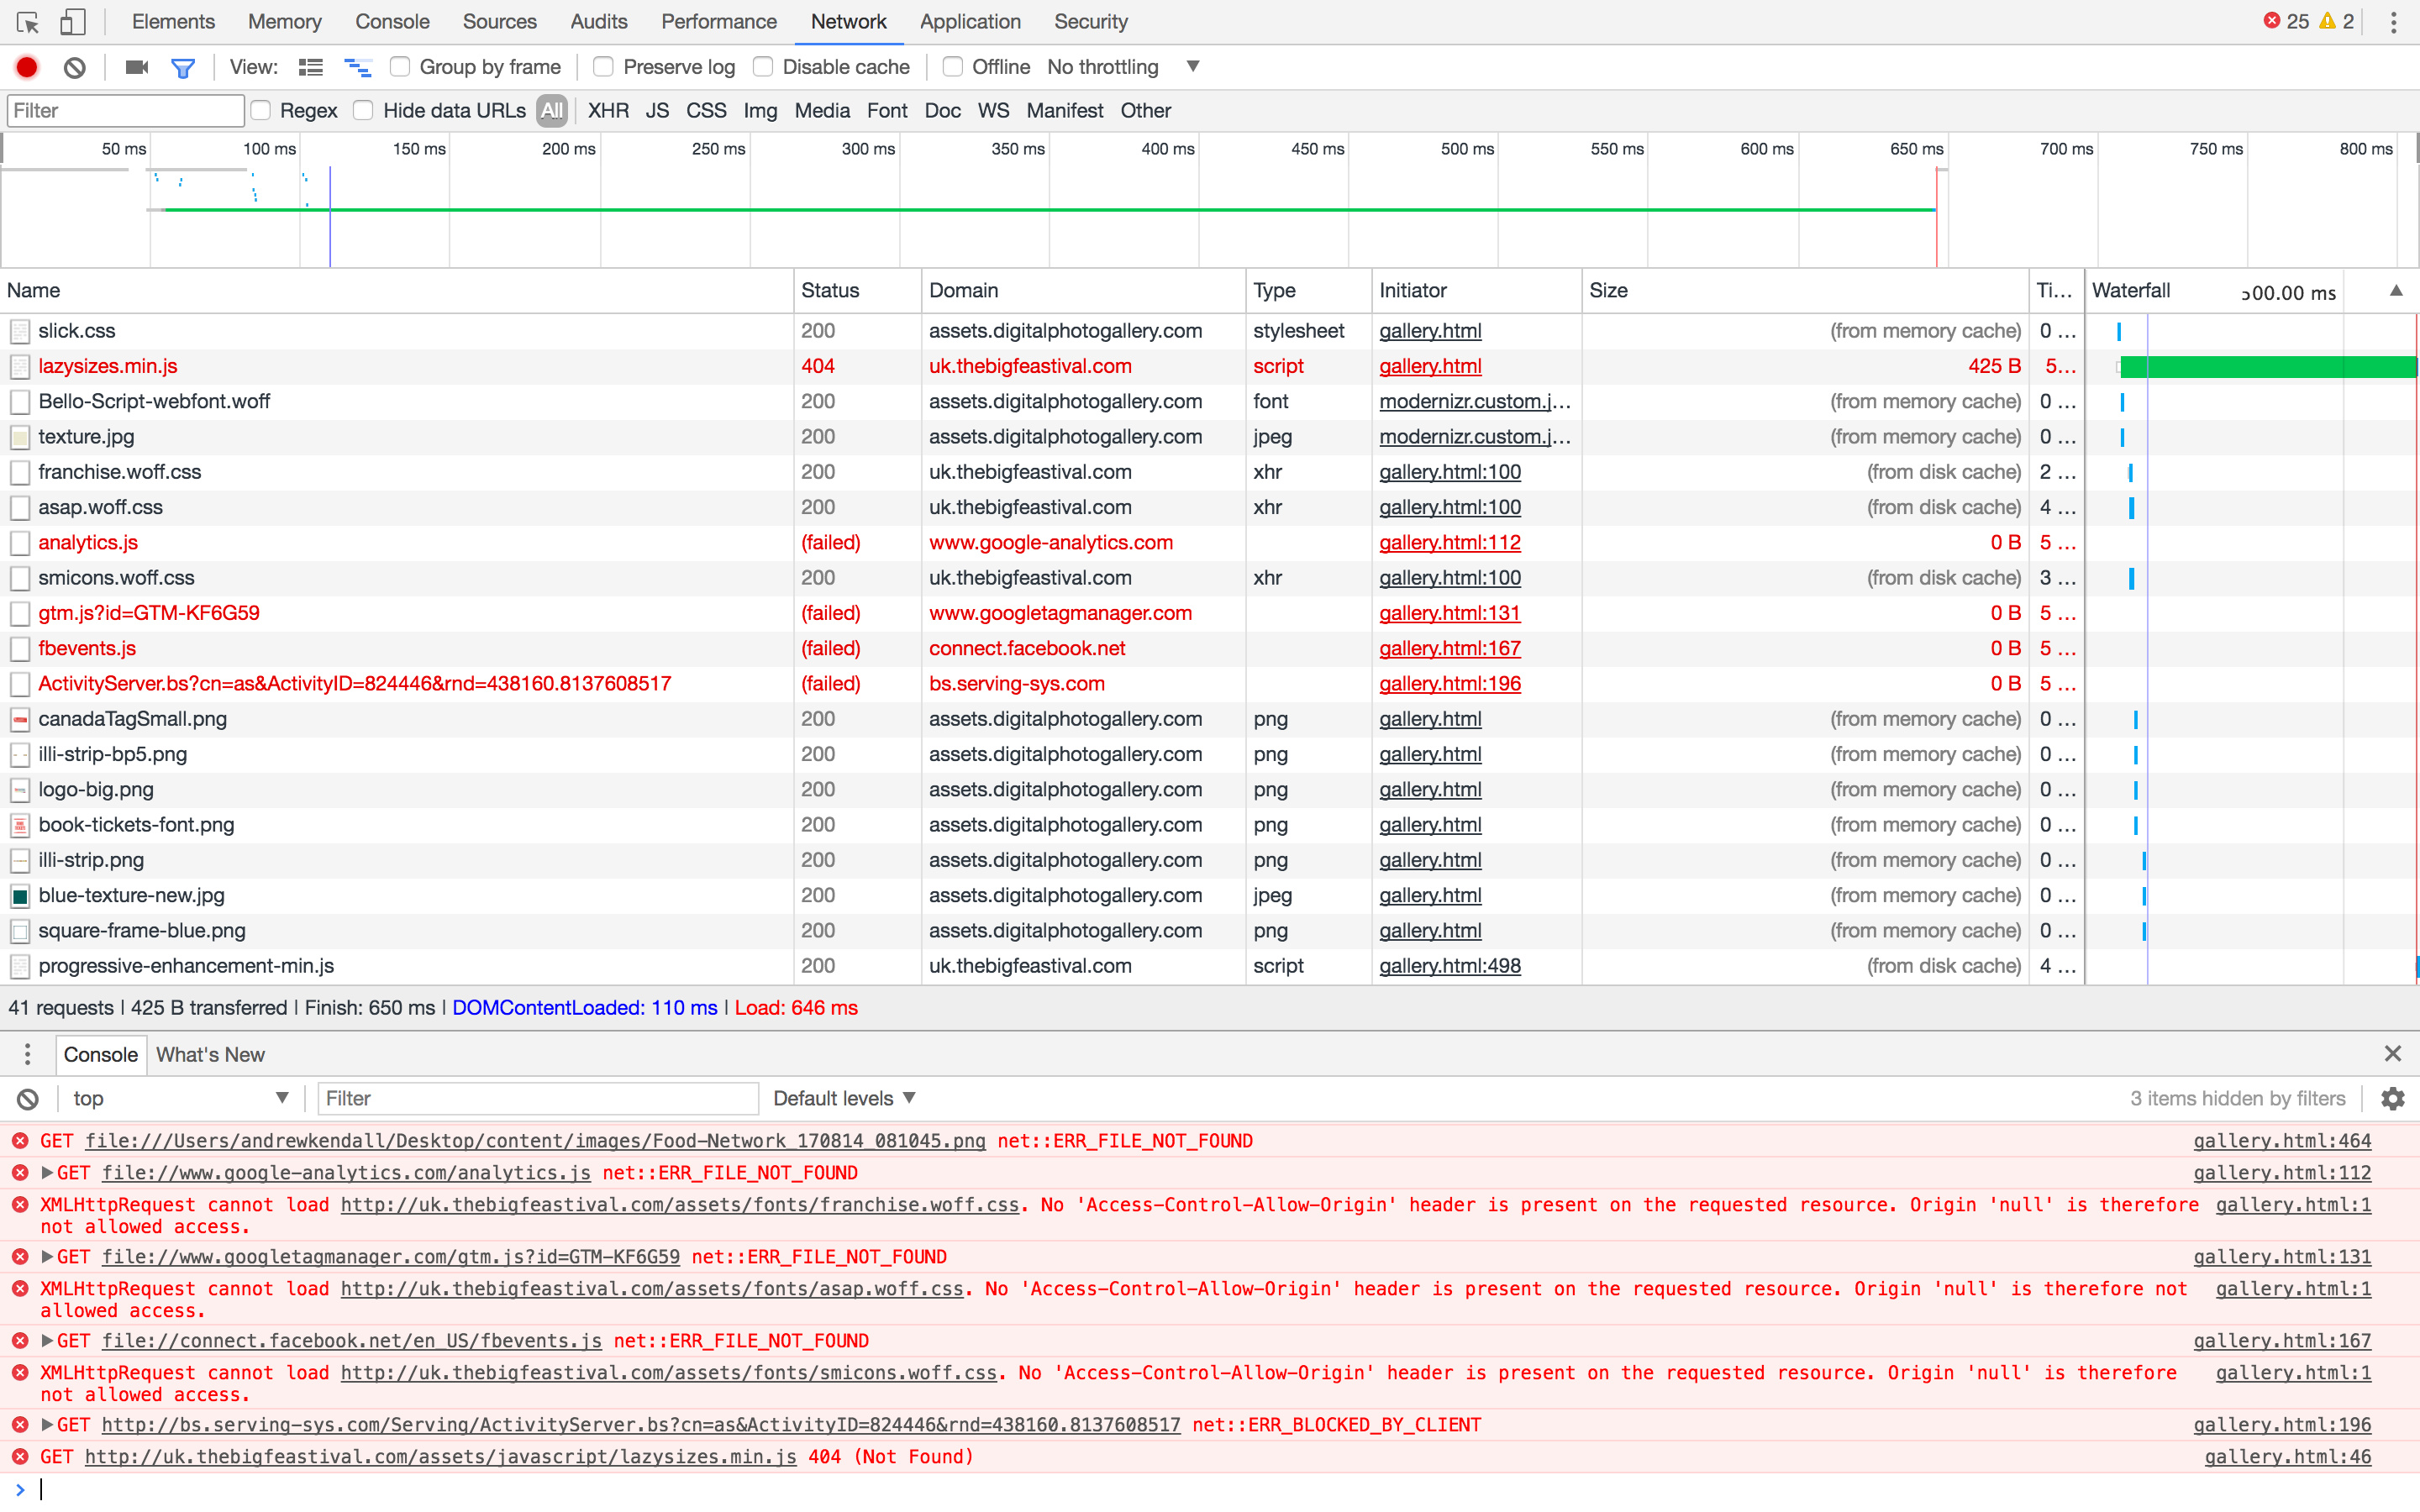The width and height of the screenshot is (2420, 1512).
Task: Focus the console Filter input
Action: [x=538, y=1098]
